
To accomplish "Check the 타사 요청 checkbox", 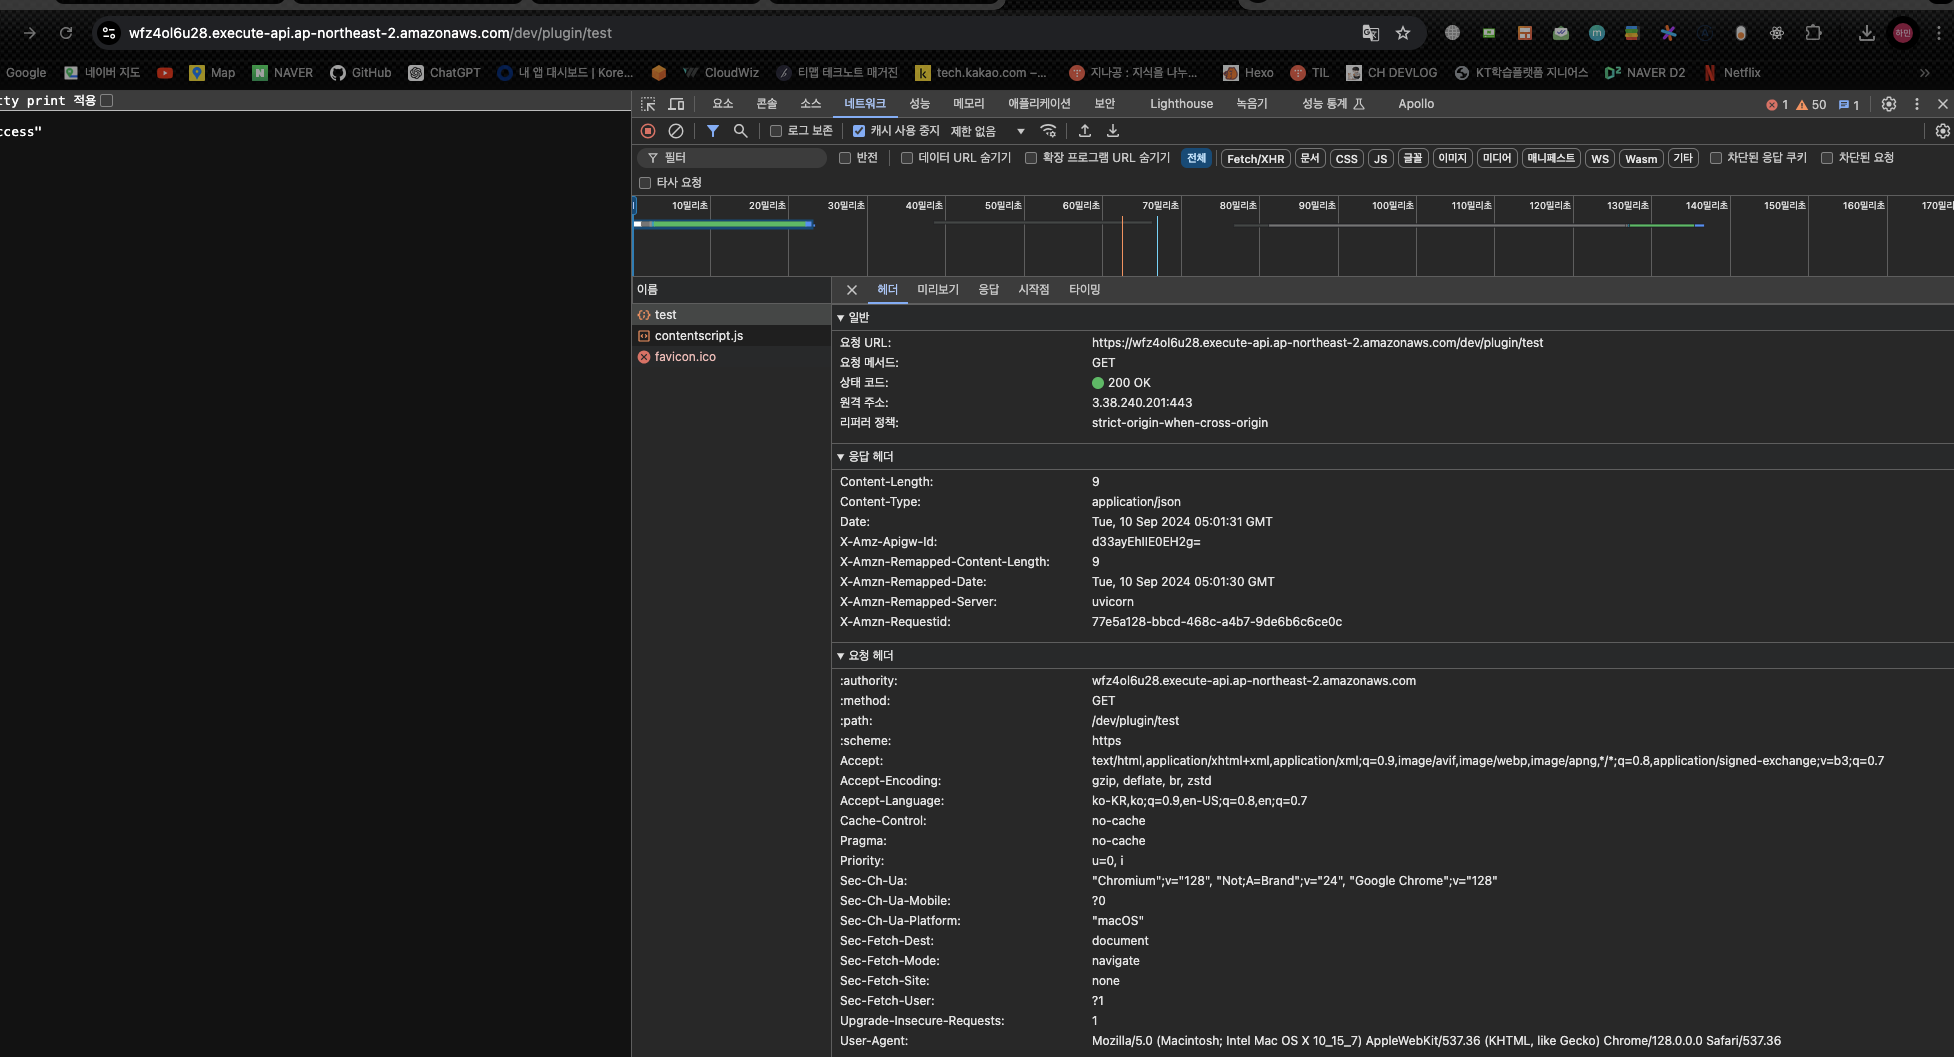I will pyautogui.click(x=645, y=183).
